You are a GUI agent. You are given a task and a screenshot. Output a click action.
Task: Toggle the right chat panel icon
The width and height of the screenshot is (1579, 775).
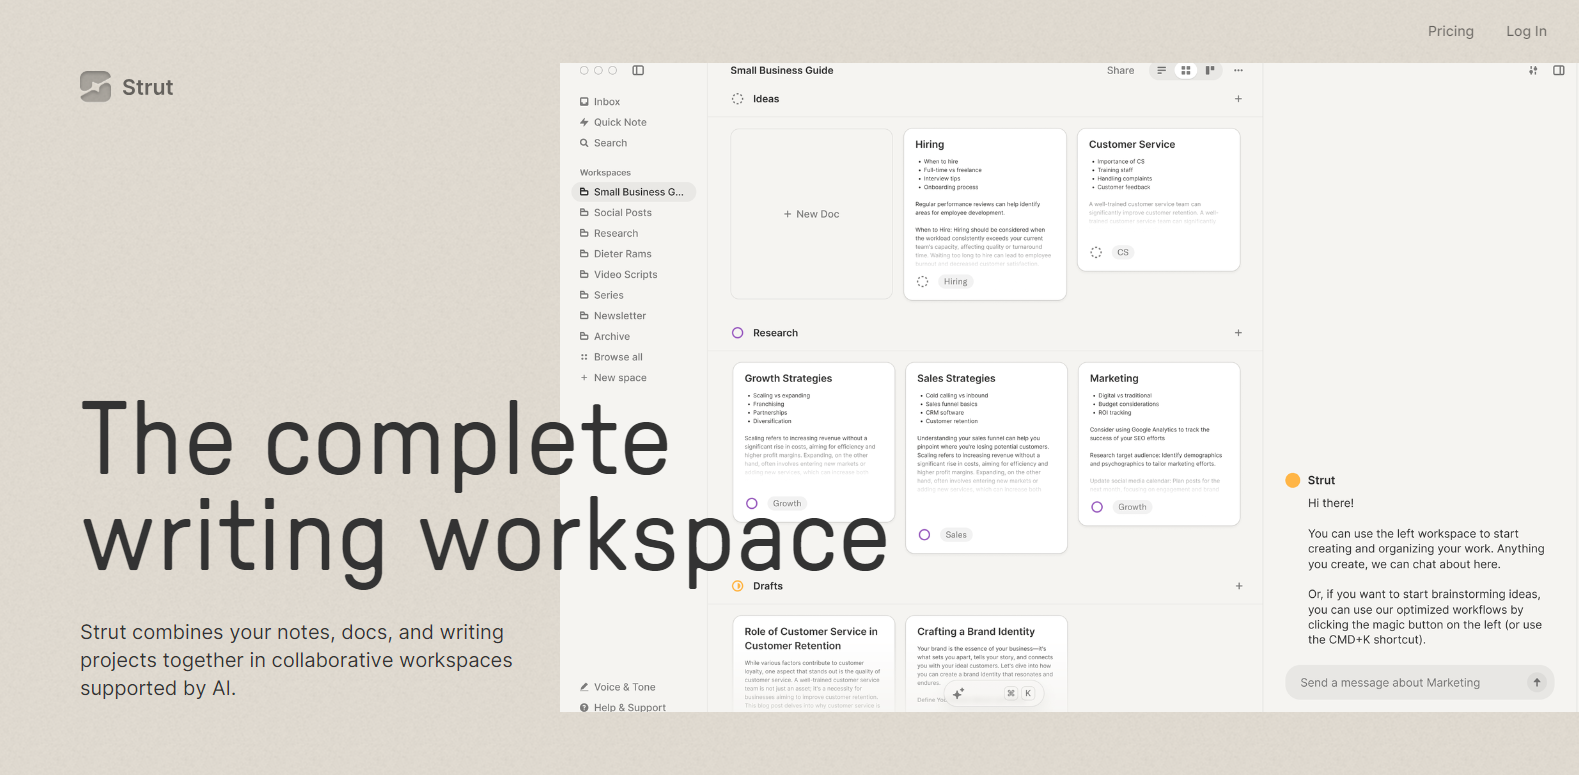[1558, 70]
